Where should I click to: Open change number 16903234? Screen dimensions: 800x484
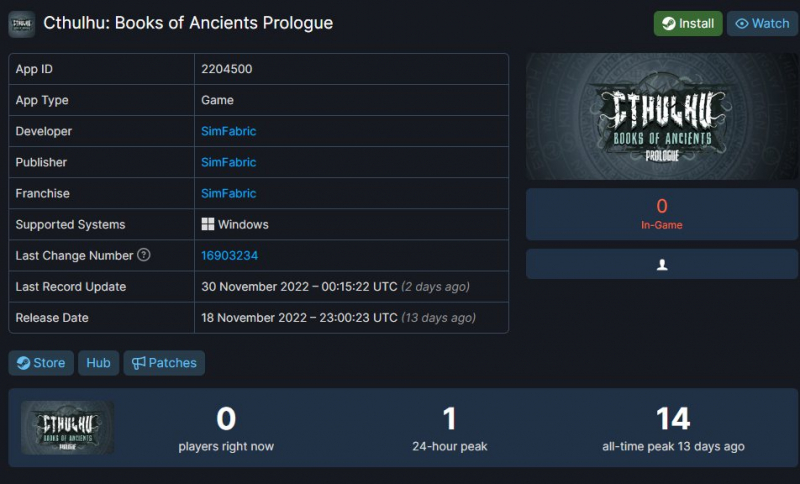tap(230, 256)
